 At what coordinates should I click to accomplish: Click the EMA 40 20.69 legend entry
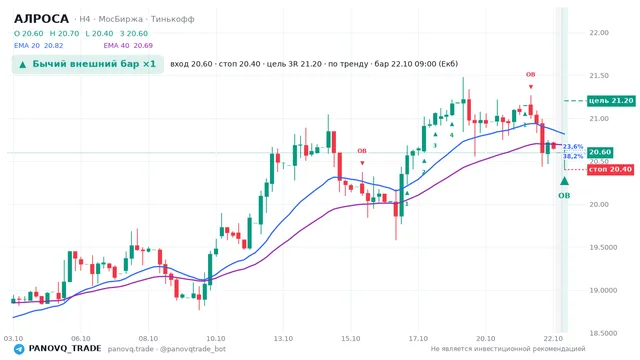pyautogui.click(x=128, y=46)
